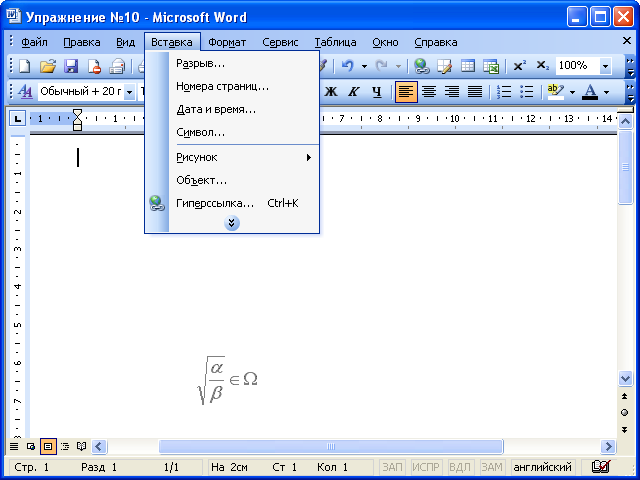The height and width of the screenshot is (480, 640).
Task: Click the spelling and grammar status book icon
Action: coord(601,466)
